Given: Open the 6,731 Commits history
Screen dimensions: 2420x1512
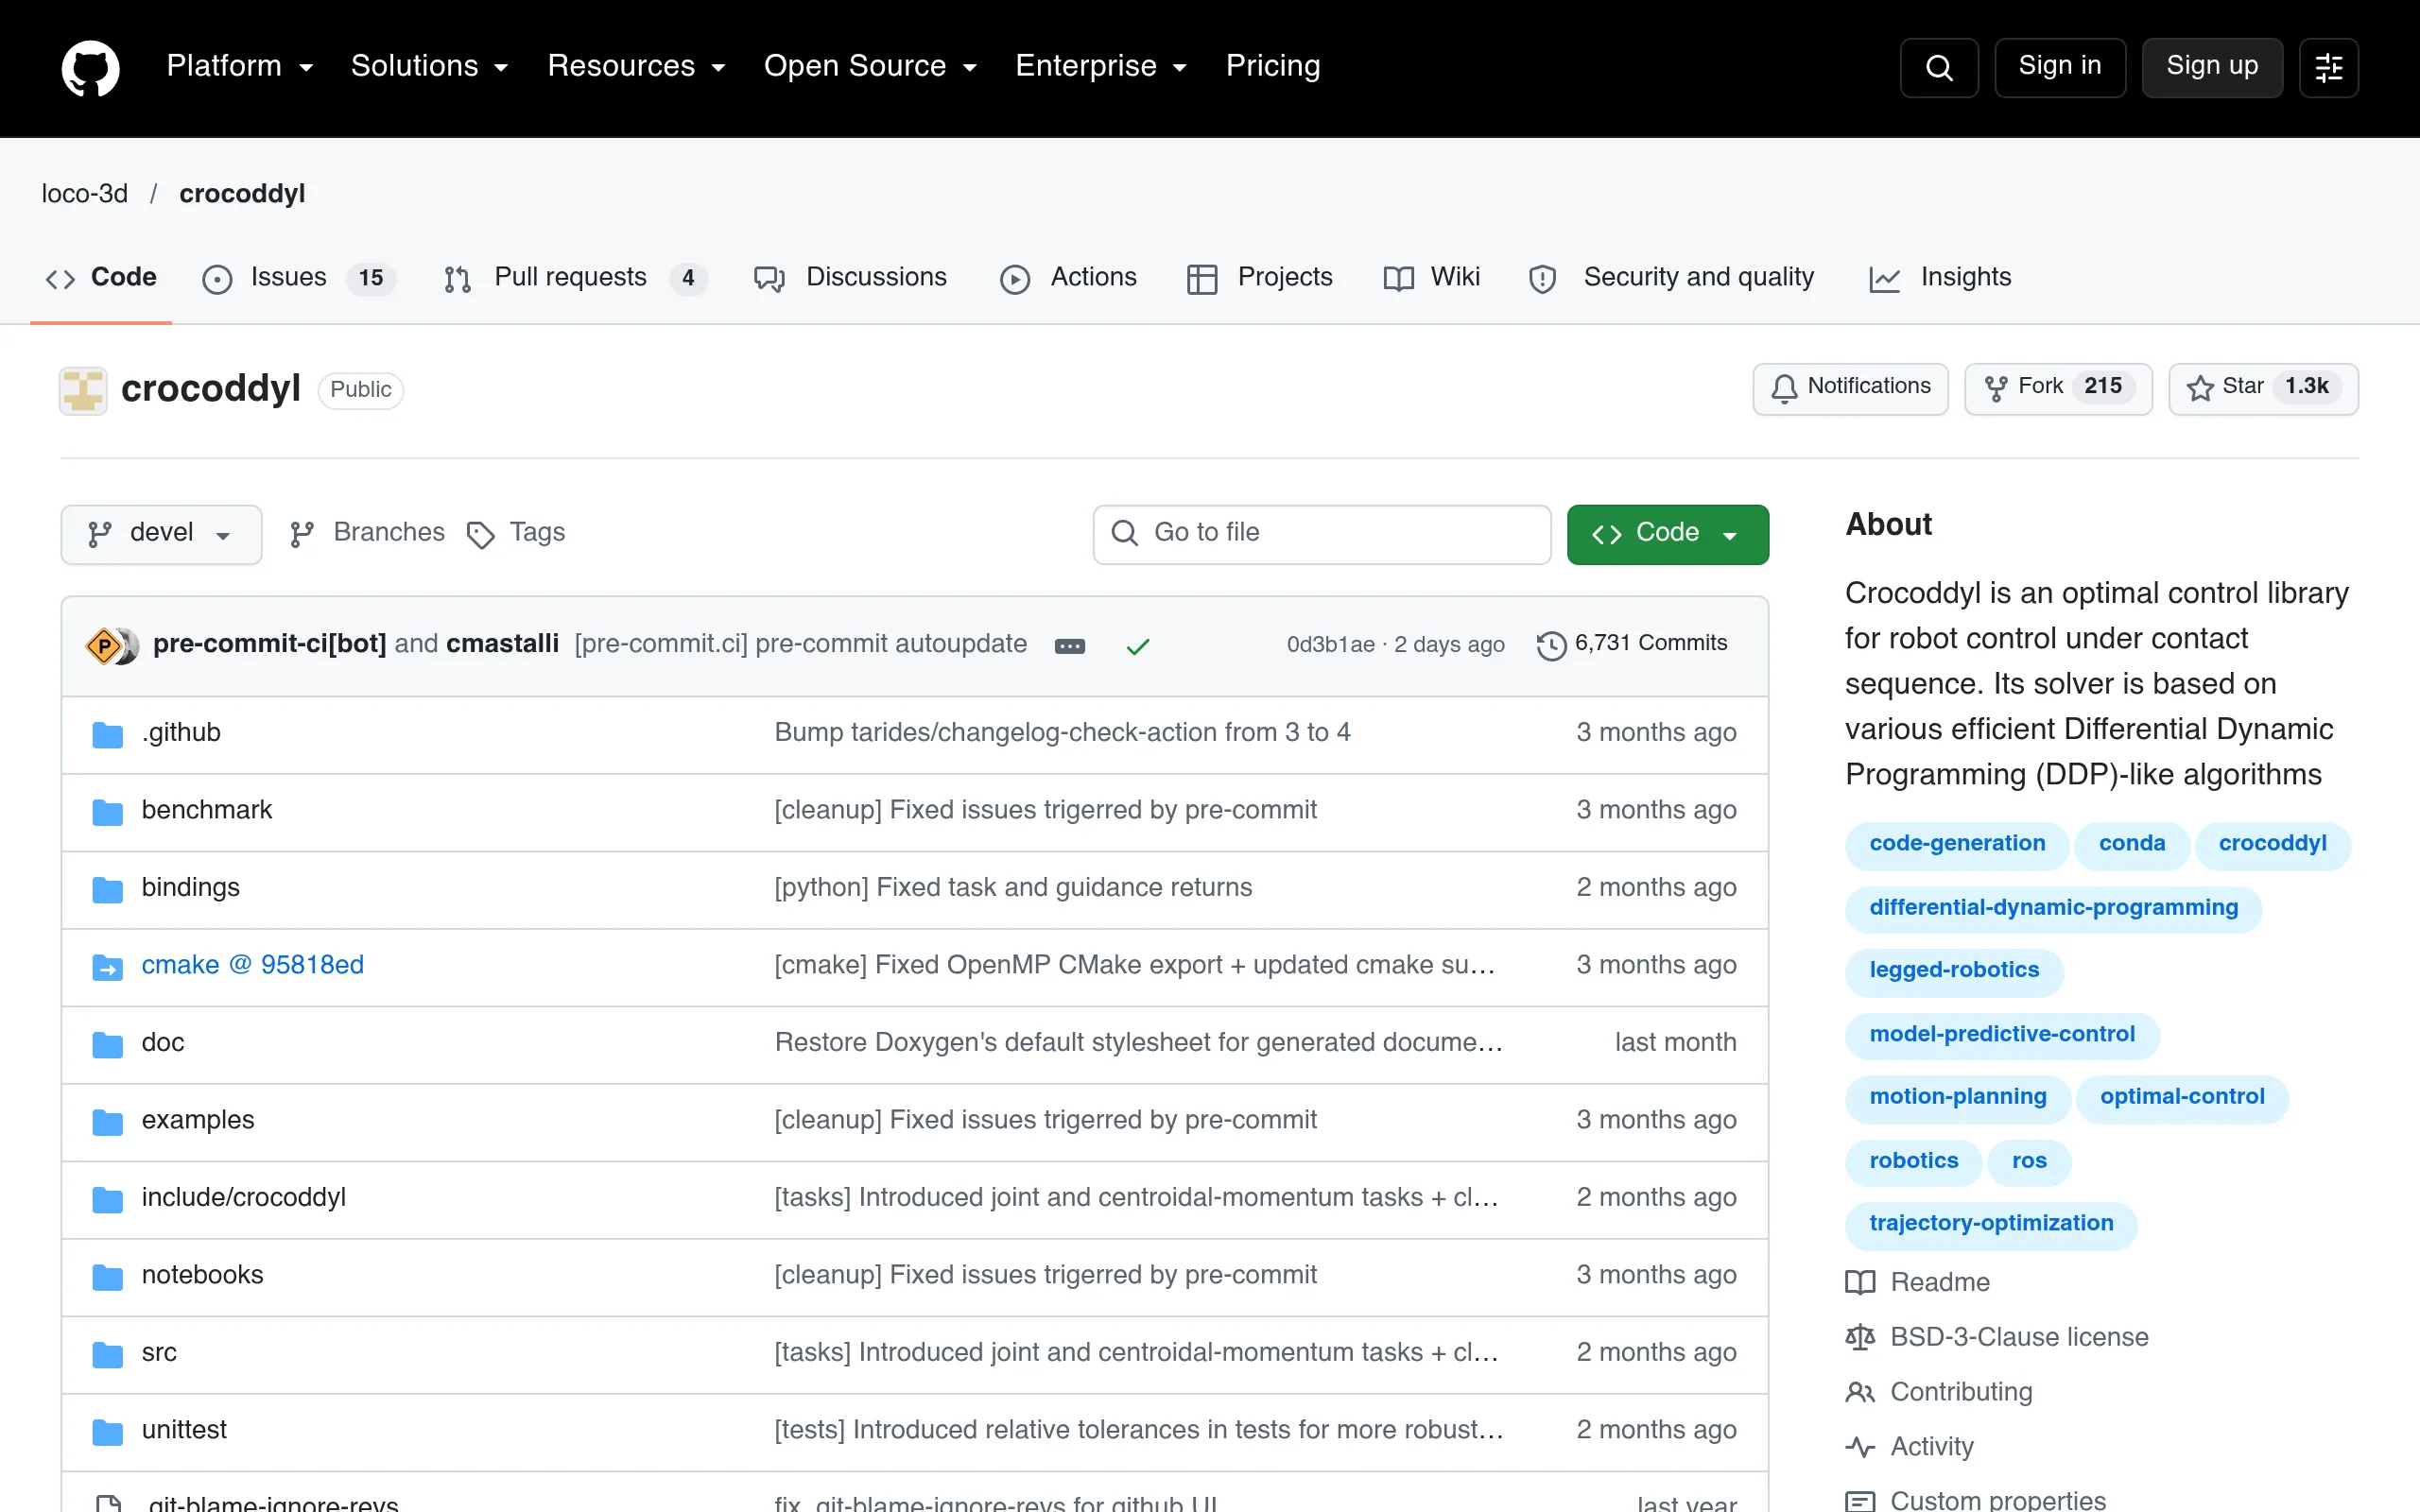Looking at the screenshot, I should pos(1632,644).
